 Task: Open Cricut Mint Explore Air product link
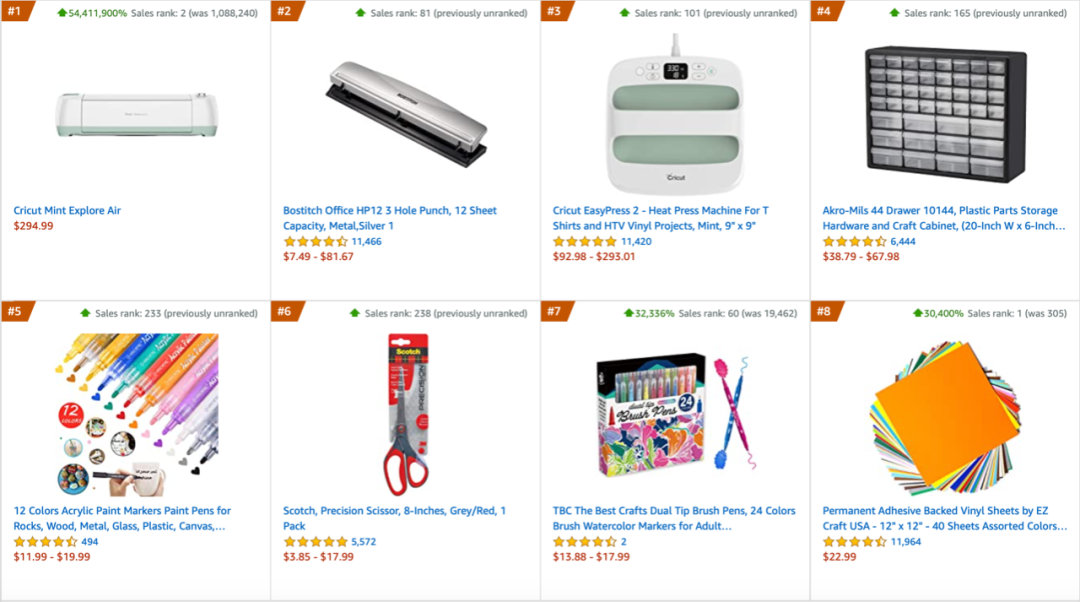point(67,211)
